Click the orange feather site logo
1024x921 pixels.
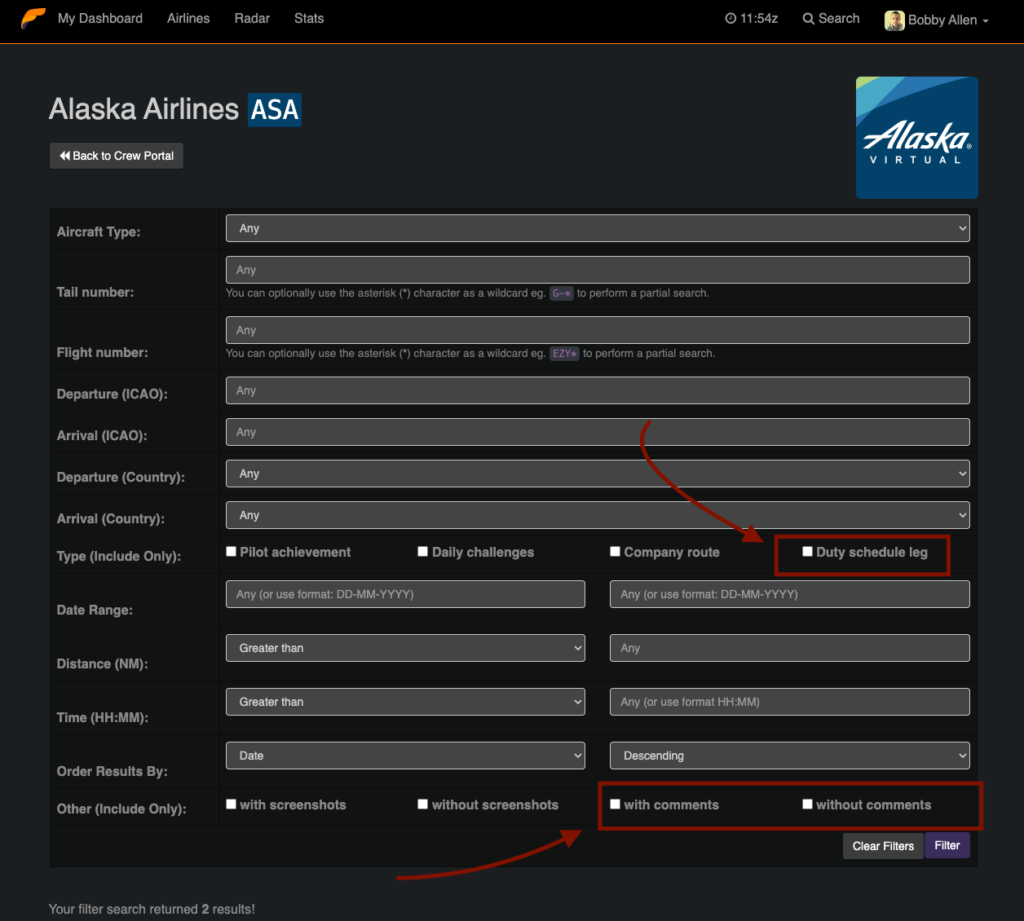pyautogui.click(x=33, y=18)
